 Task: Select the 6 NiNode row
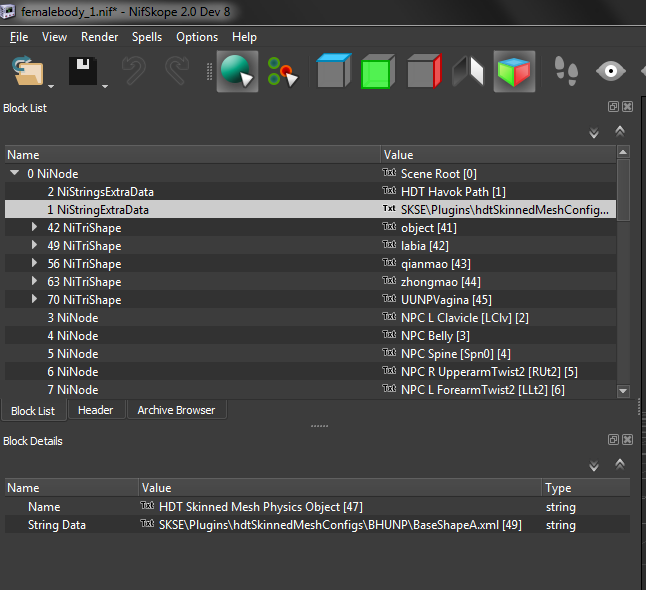tap(310, 372)
